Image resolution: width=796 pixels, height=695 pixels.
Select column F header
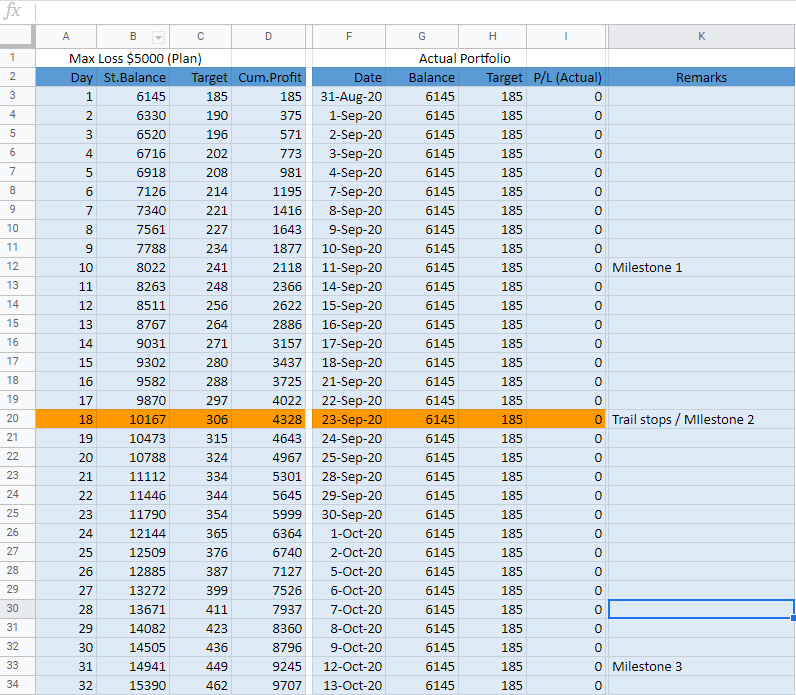[x=349, y=37]
